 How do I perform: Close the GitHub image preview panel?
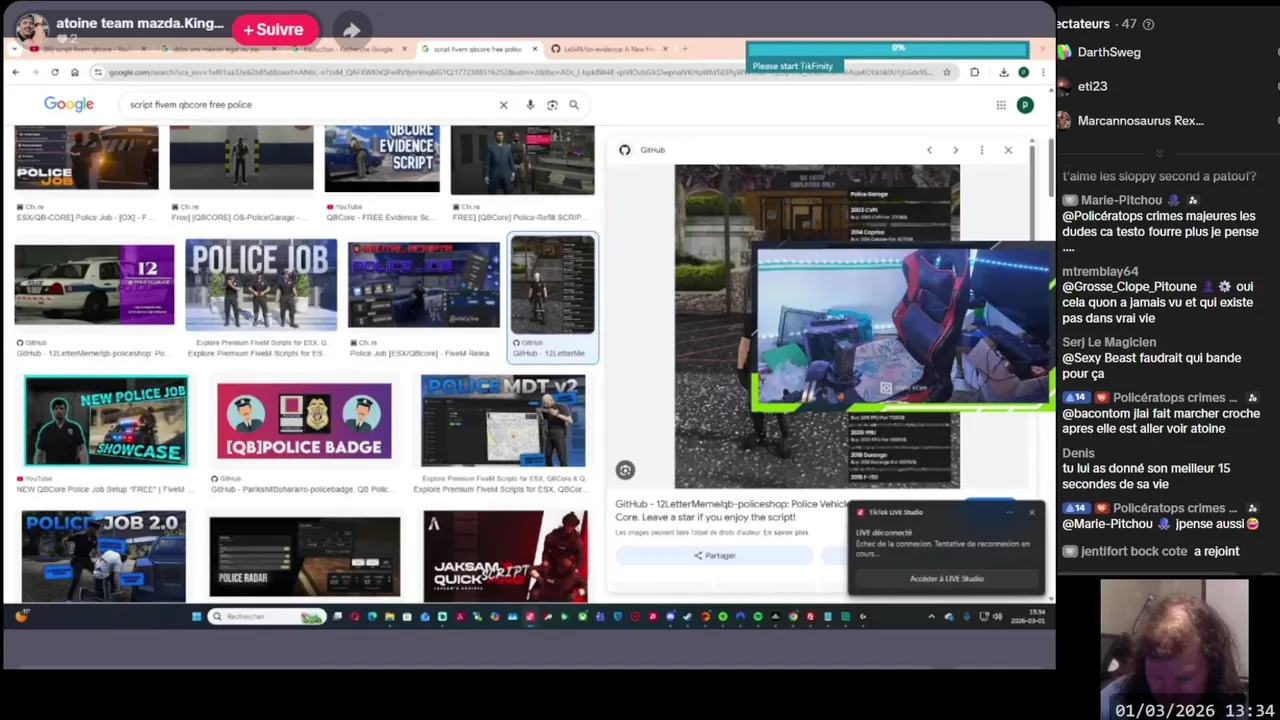[x=1008, y=150]
